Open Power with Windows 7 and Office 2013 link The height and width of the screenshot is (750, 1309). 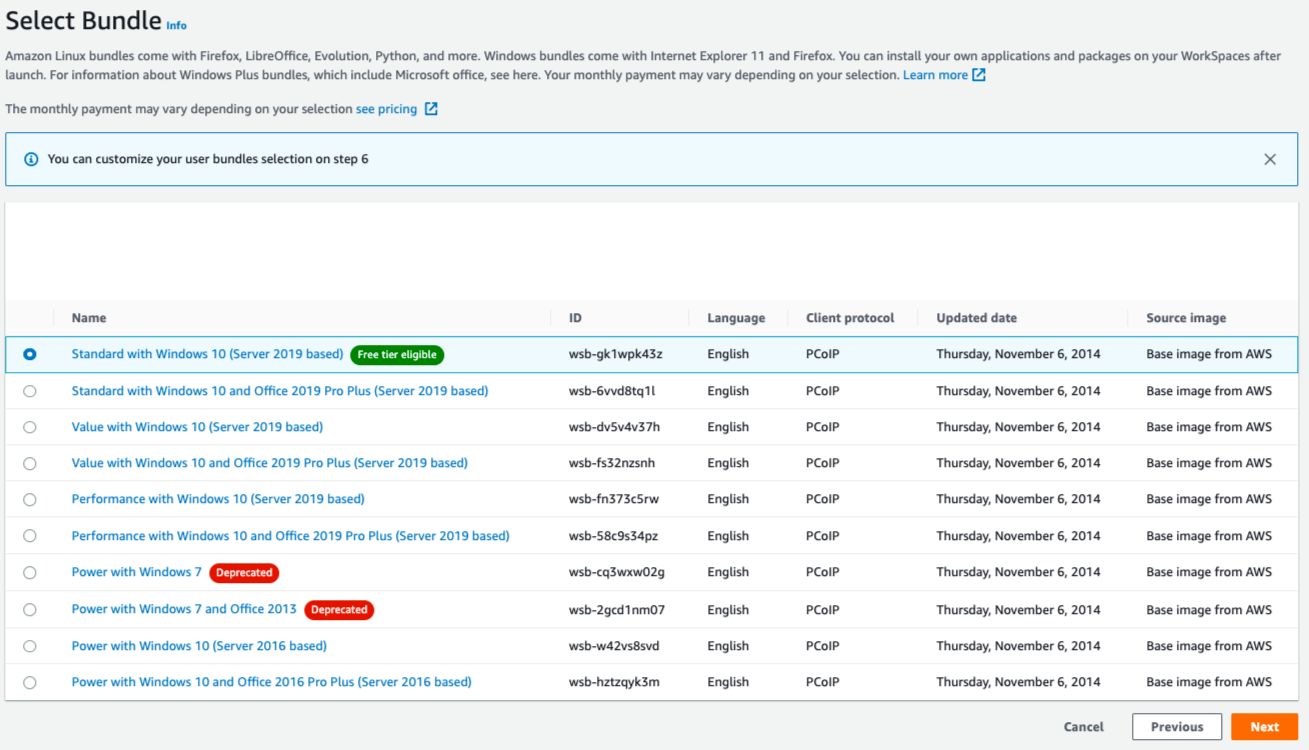184,609
